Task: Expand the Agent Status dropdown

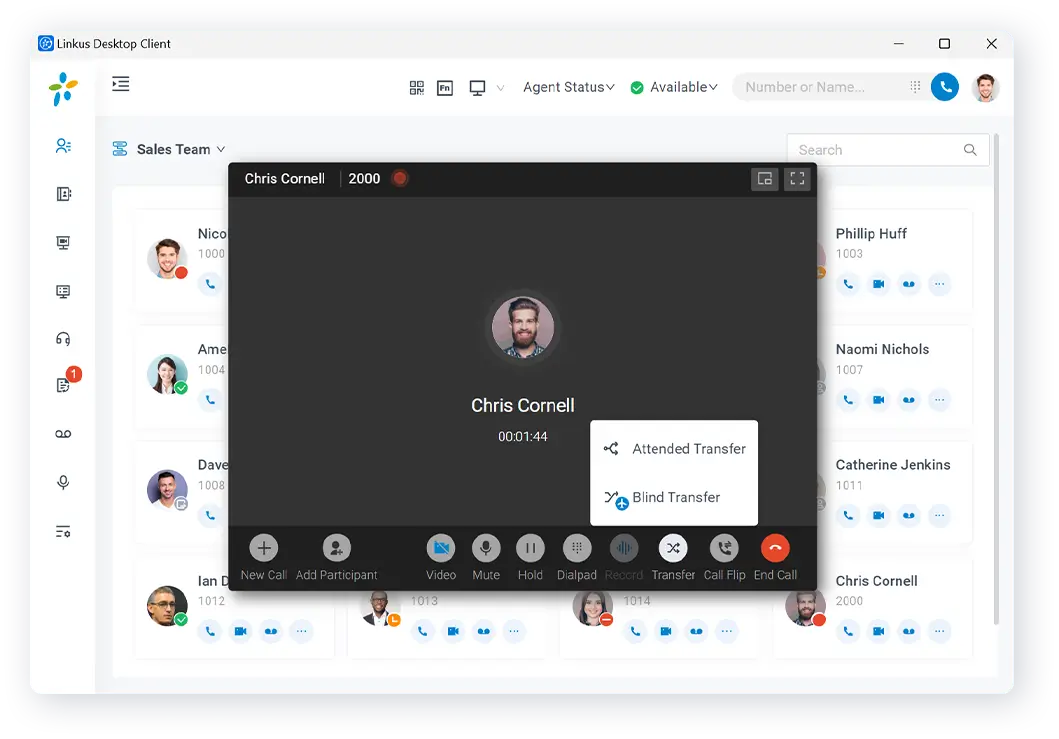Action: point(568,88)
